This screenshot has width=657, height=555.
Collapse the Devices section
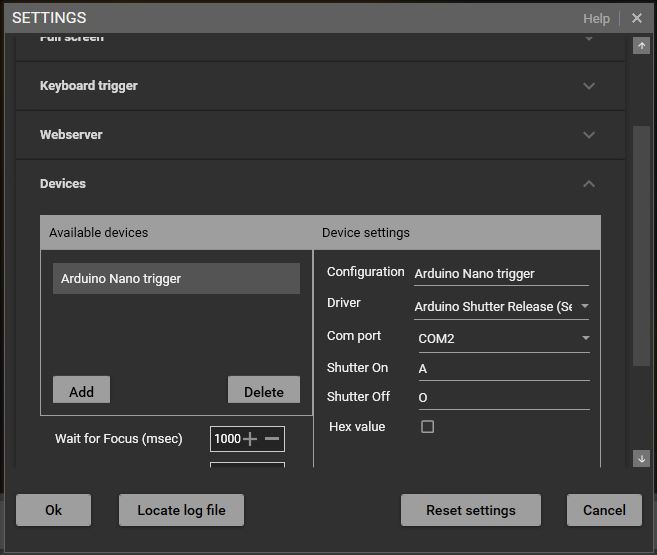[x=589, y=184]
